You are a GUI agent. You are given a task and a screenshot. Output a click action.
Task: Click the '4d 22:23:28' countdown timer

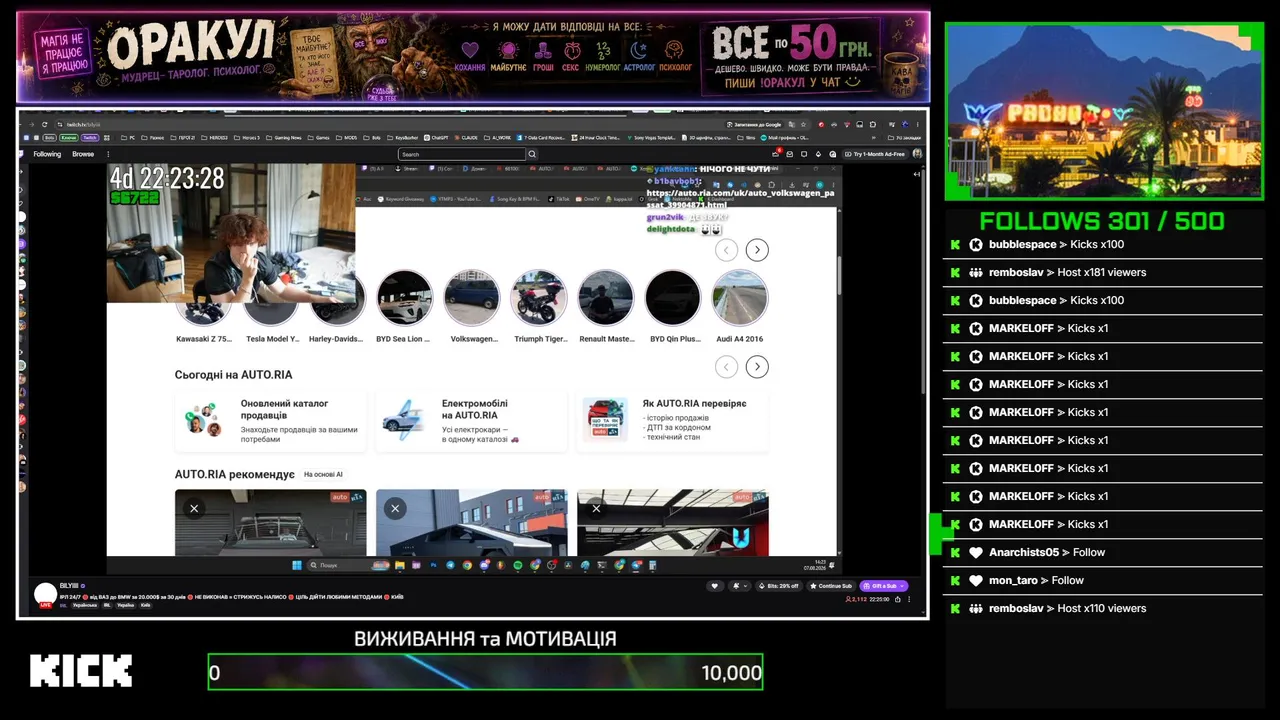coord(167,178)
